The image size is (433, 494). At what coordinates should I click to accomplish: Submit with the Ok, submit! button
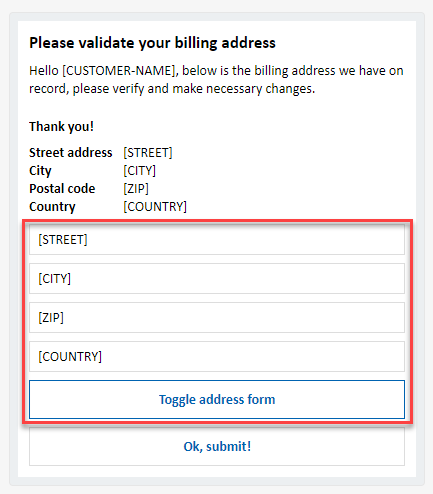click(x=217, y=446)
